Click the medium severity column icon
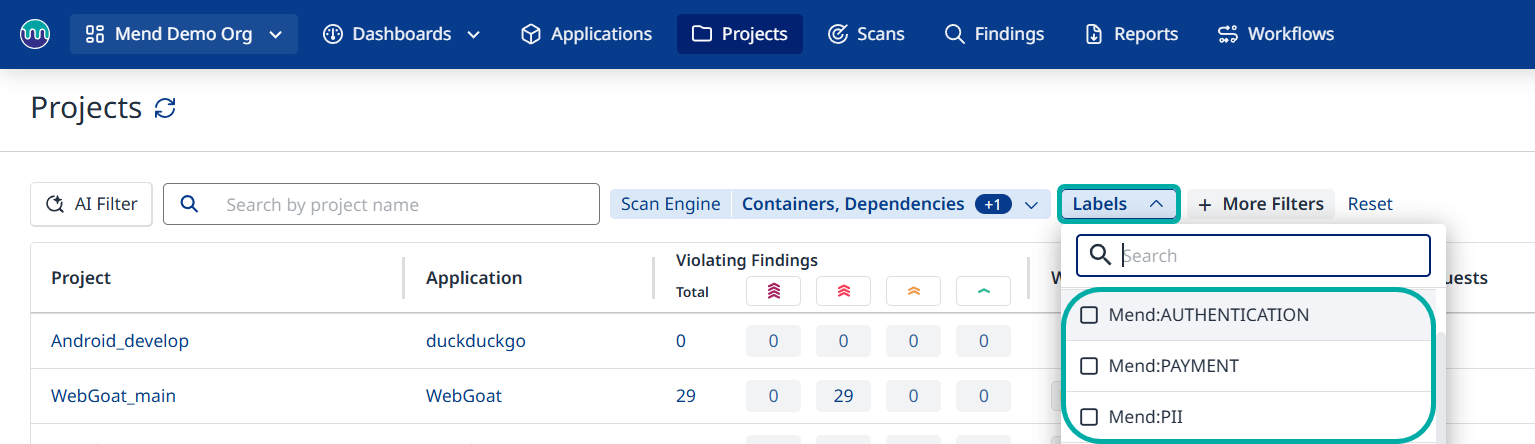The image size is (1535, 444). click(x=913, y=291)
